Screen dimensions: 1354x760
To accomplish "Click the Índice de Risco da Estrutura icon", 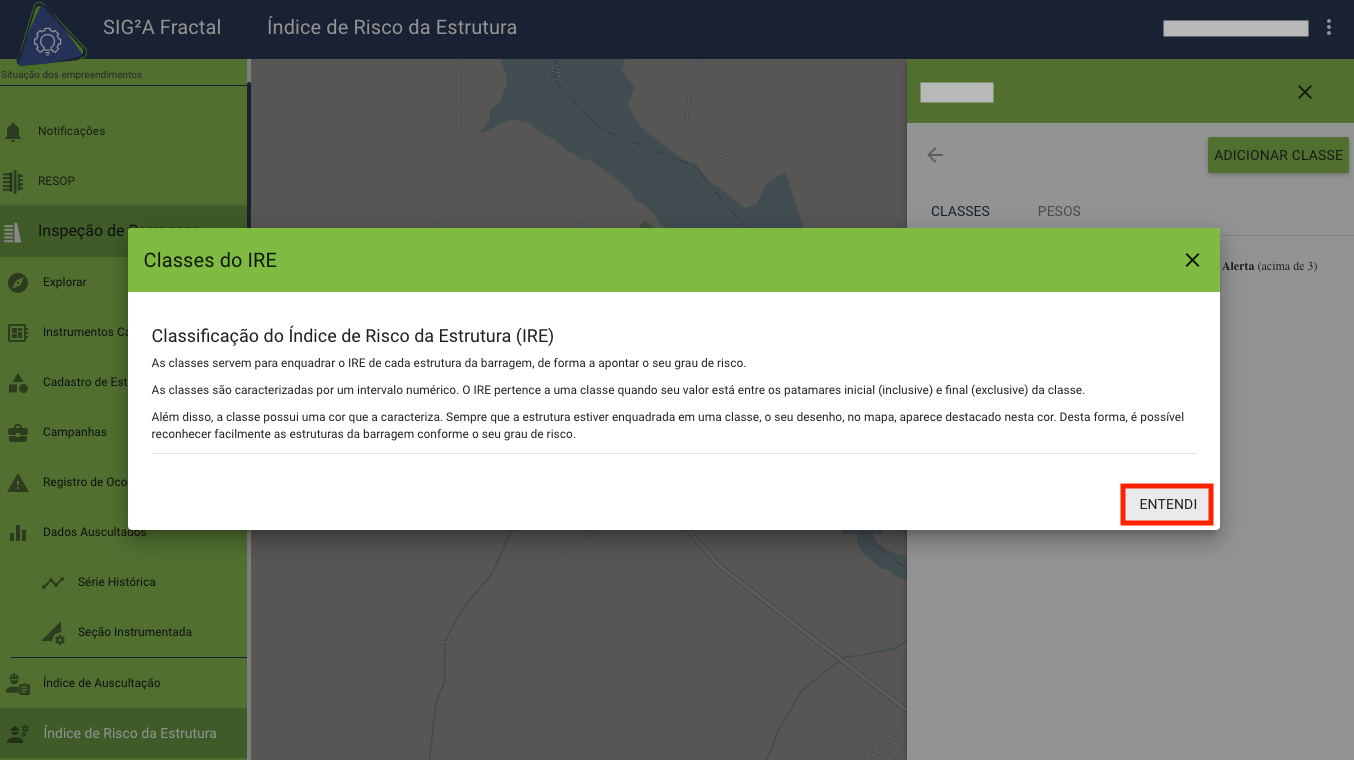I will point(18,733).
